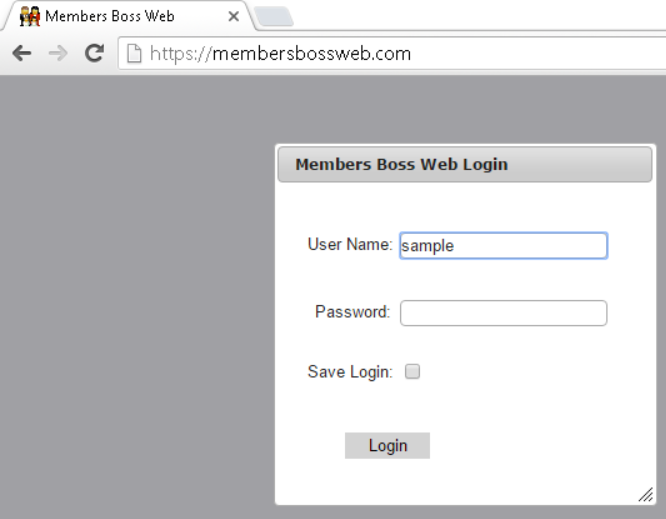Click the Password label
Image resolution: width=666 pixels, height=519 pixels.
(353, 312)
